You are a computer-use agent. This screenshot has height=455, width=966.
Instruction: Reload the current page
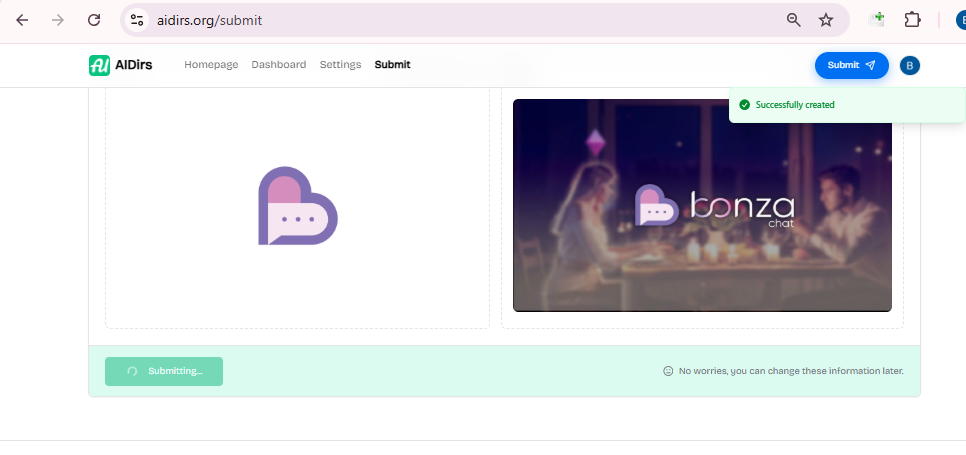pyautogui.click(x=94, y=20)
